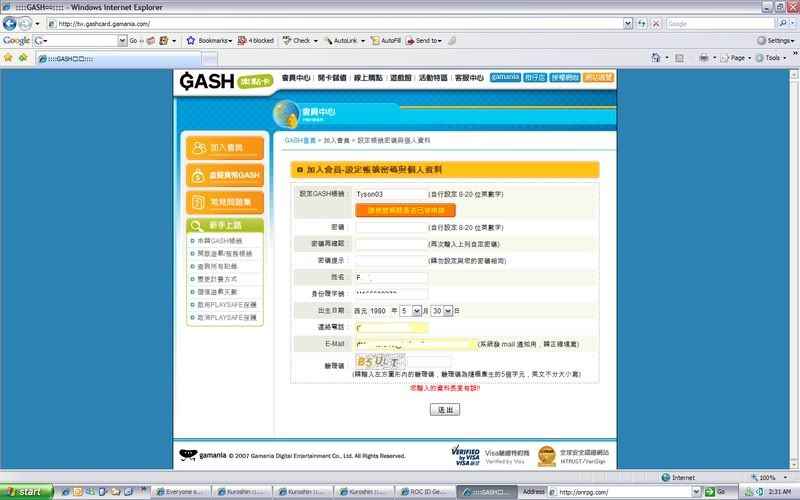Open the Google toolbar search box dropdown
The image size is (800, 500).
[x=122, y=40]
